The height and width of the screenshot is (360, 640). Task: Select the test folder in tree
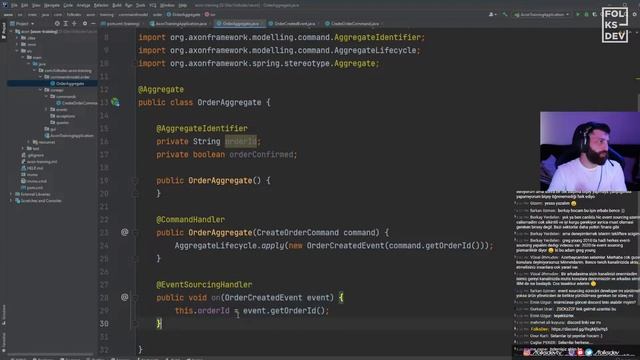[x=33, y=149]
